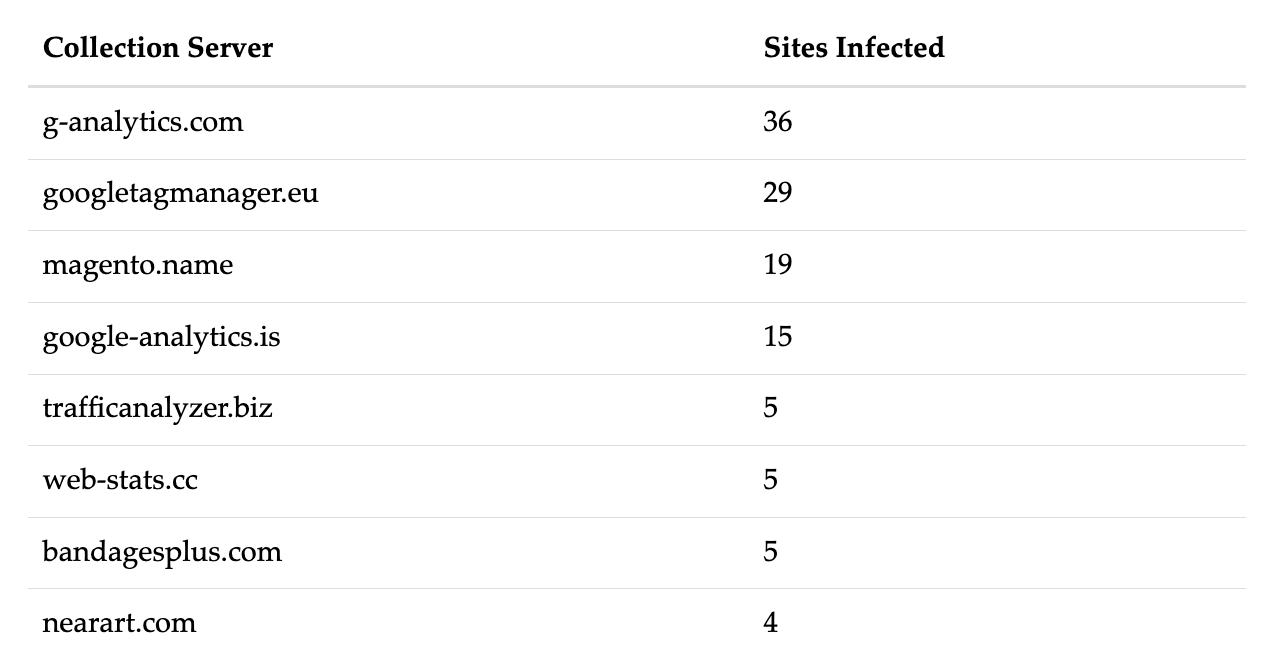This screenshot has height=660, width=1268.
Task: Click the web-stats.cc table cell
Action: [x=120, y=480]
